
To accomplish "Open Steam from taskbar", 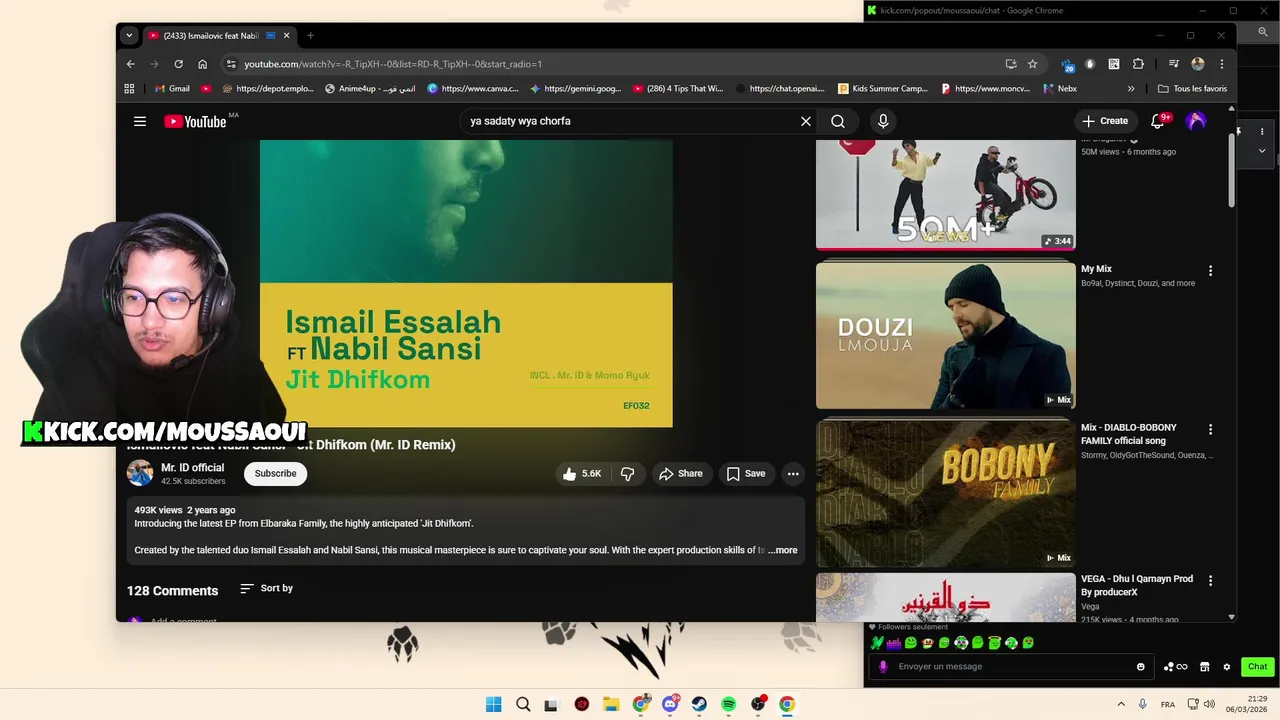I will pos(699,704).
